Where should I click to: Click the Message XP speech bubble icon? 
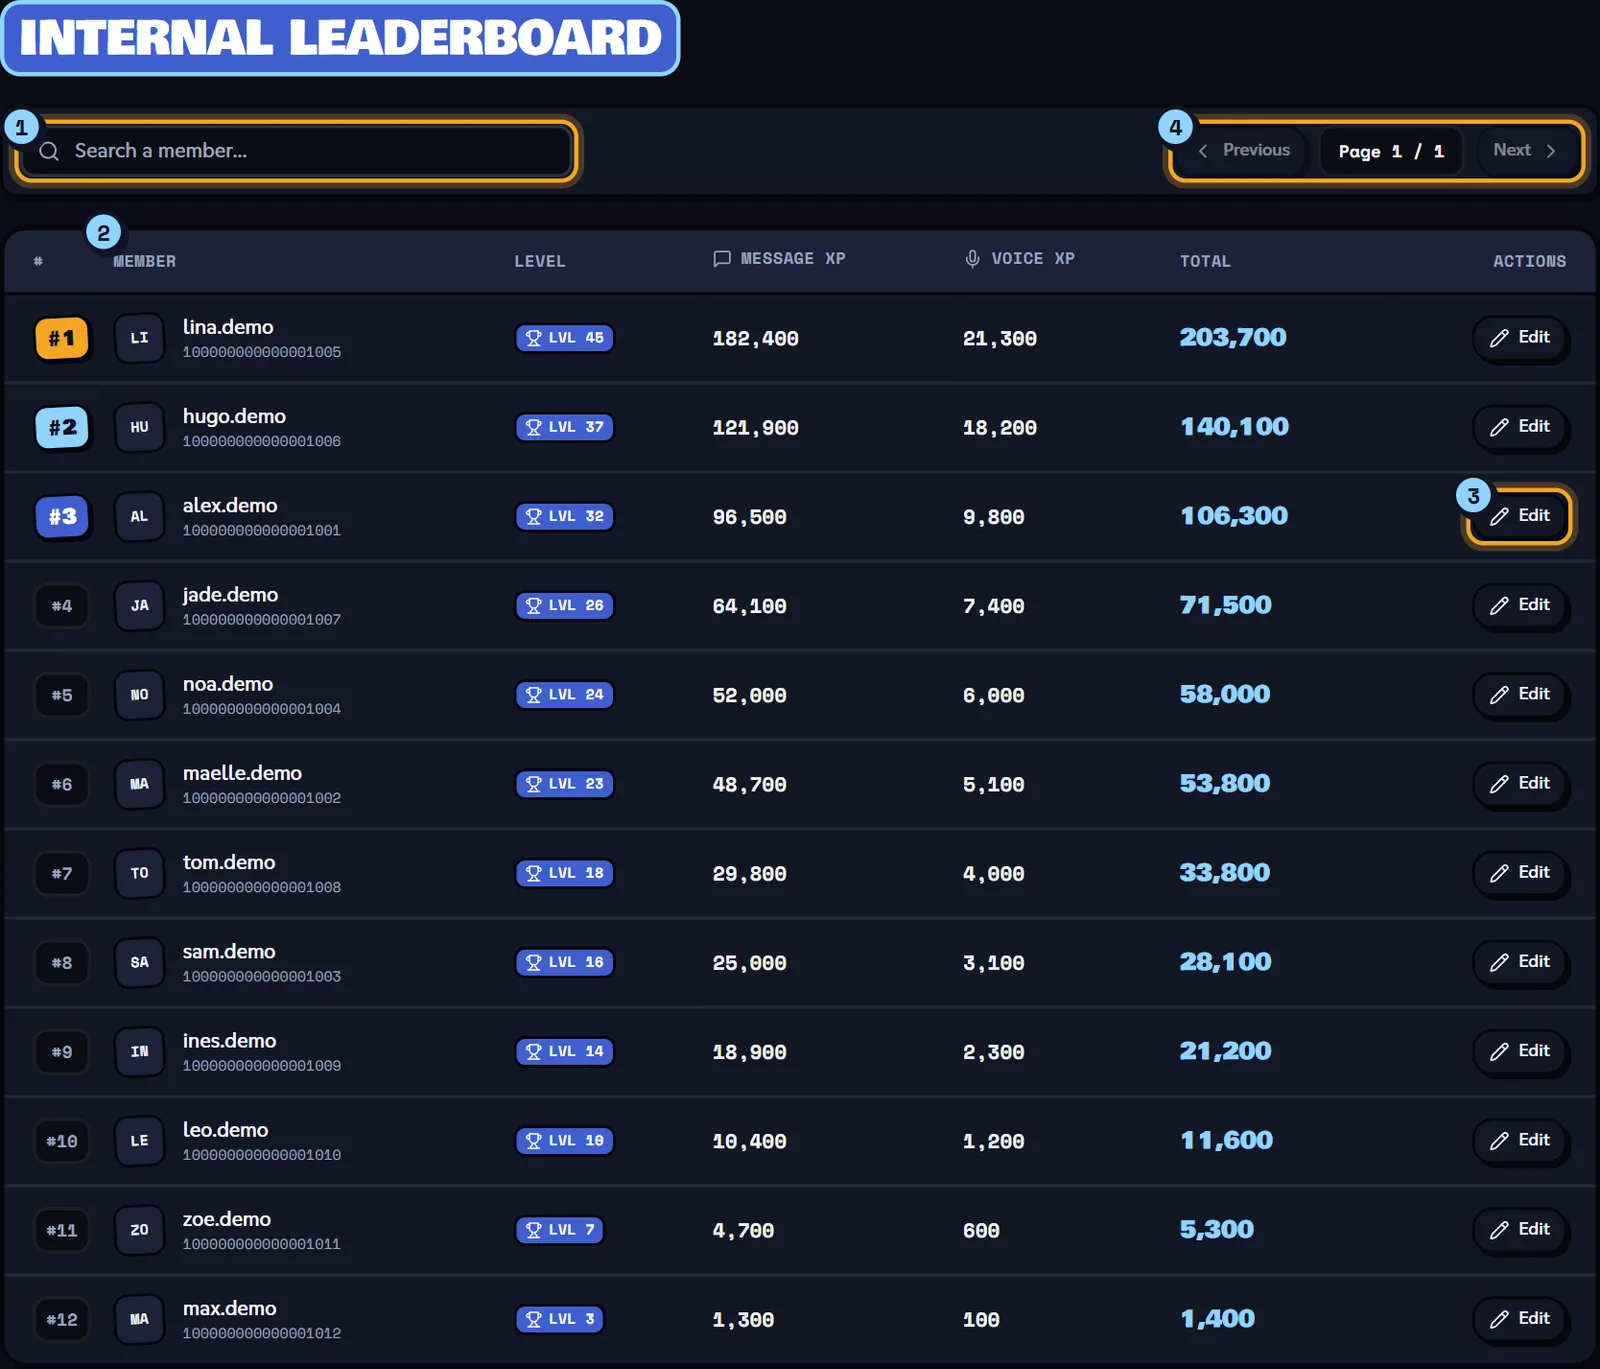click(x=722, y=259)
